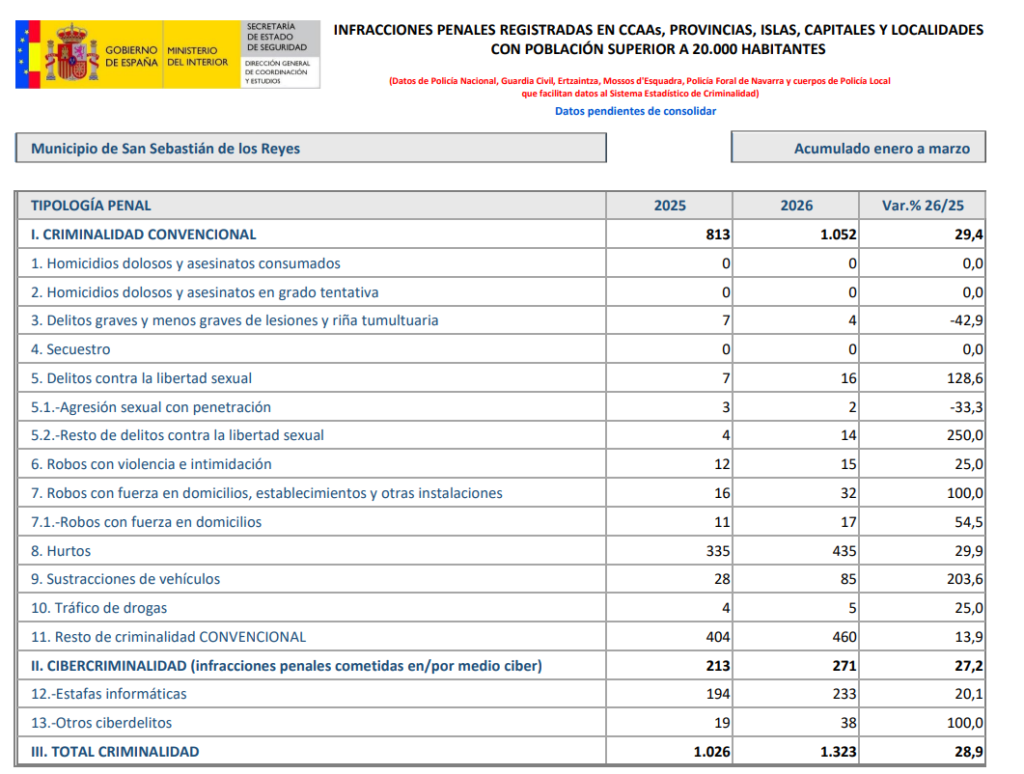Select the '54,5' variation value

click(x=969, y=522)
